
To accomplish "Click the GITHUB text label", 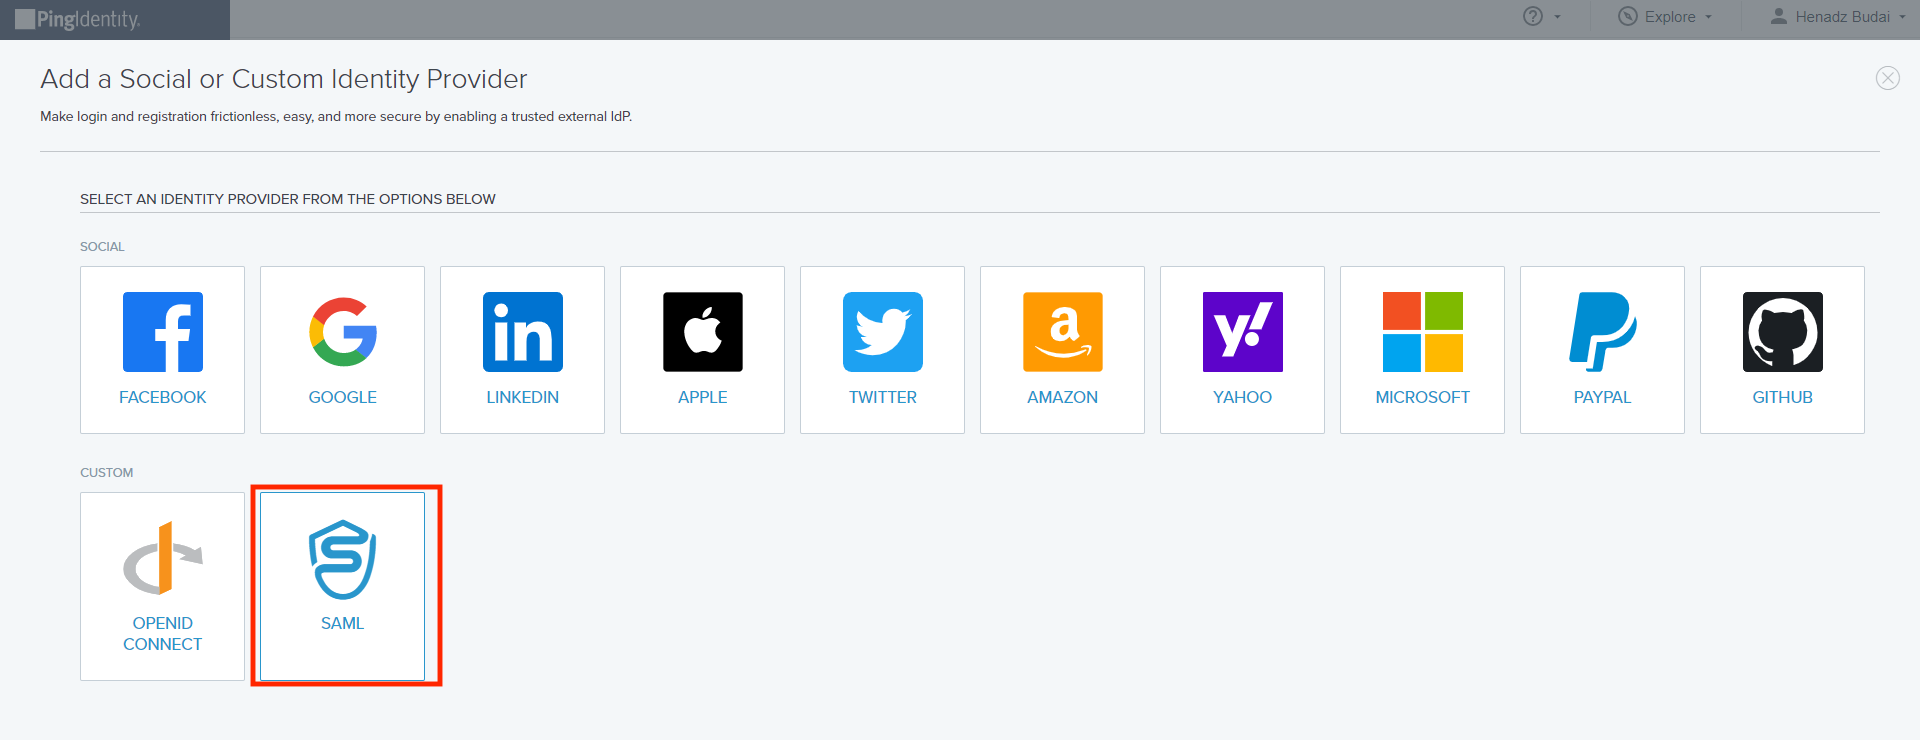I will (x=1782, y=397).
